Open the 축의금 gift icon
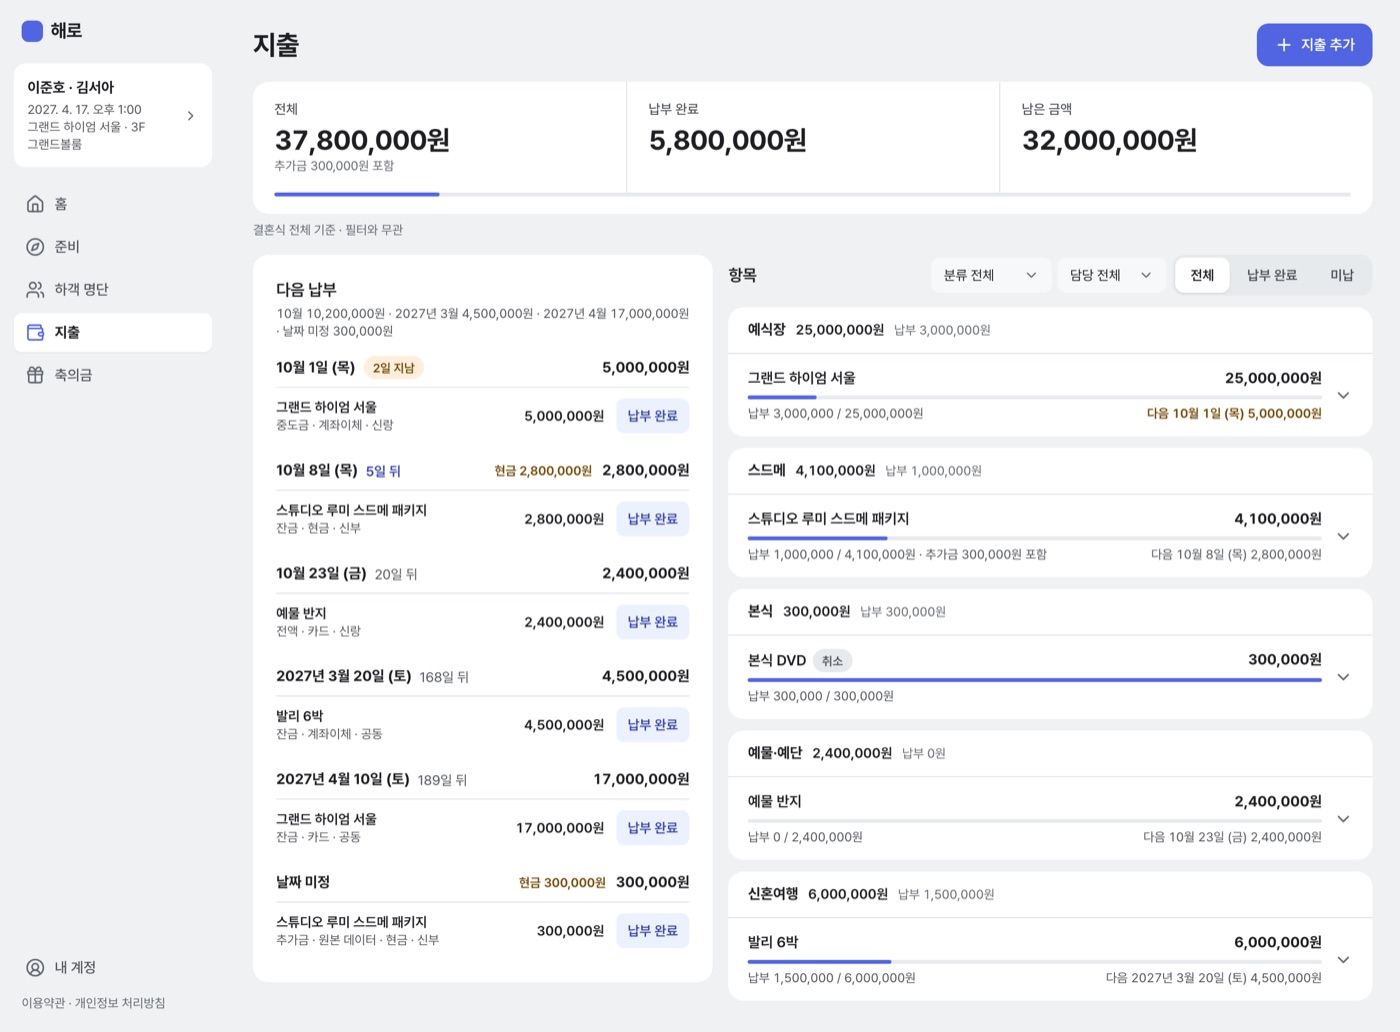 (x=35, y=375)
